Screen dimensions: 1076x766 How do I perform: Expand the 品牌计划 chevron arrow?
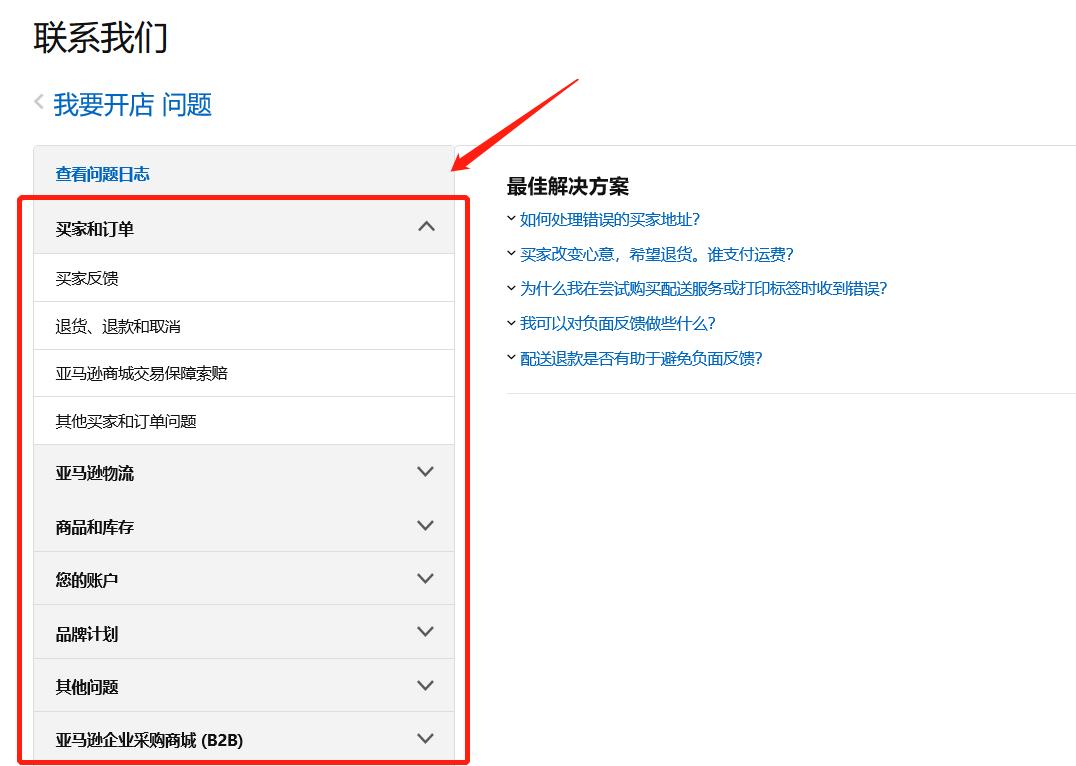pyautogui.click(x=426, y=632)
